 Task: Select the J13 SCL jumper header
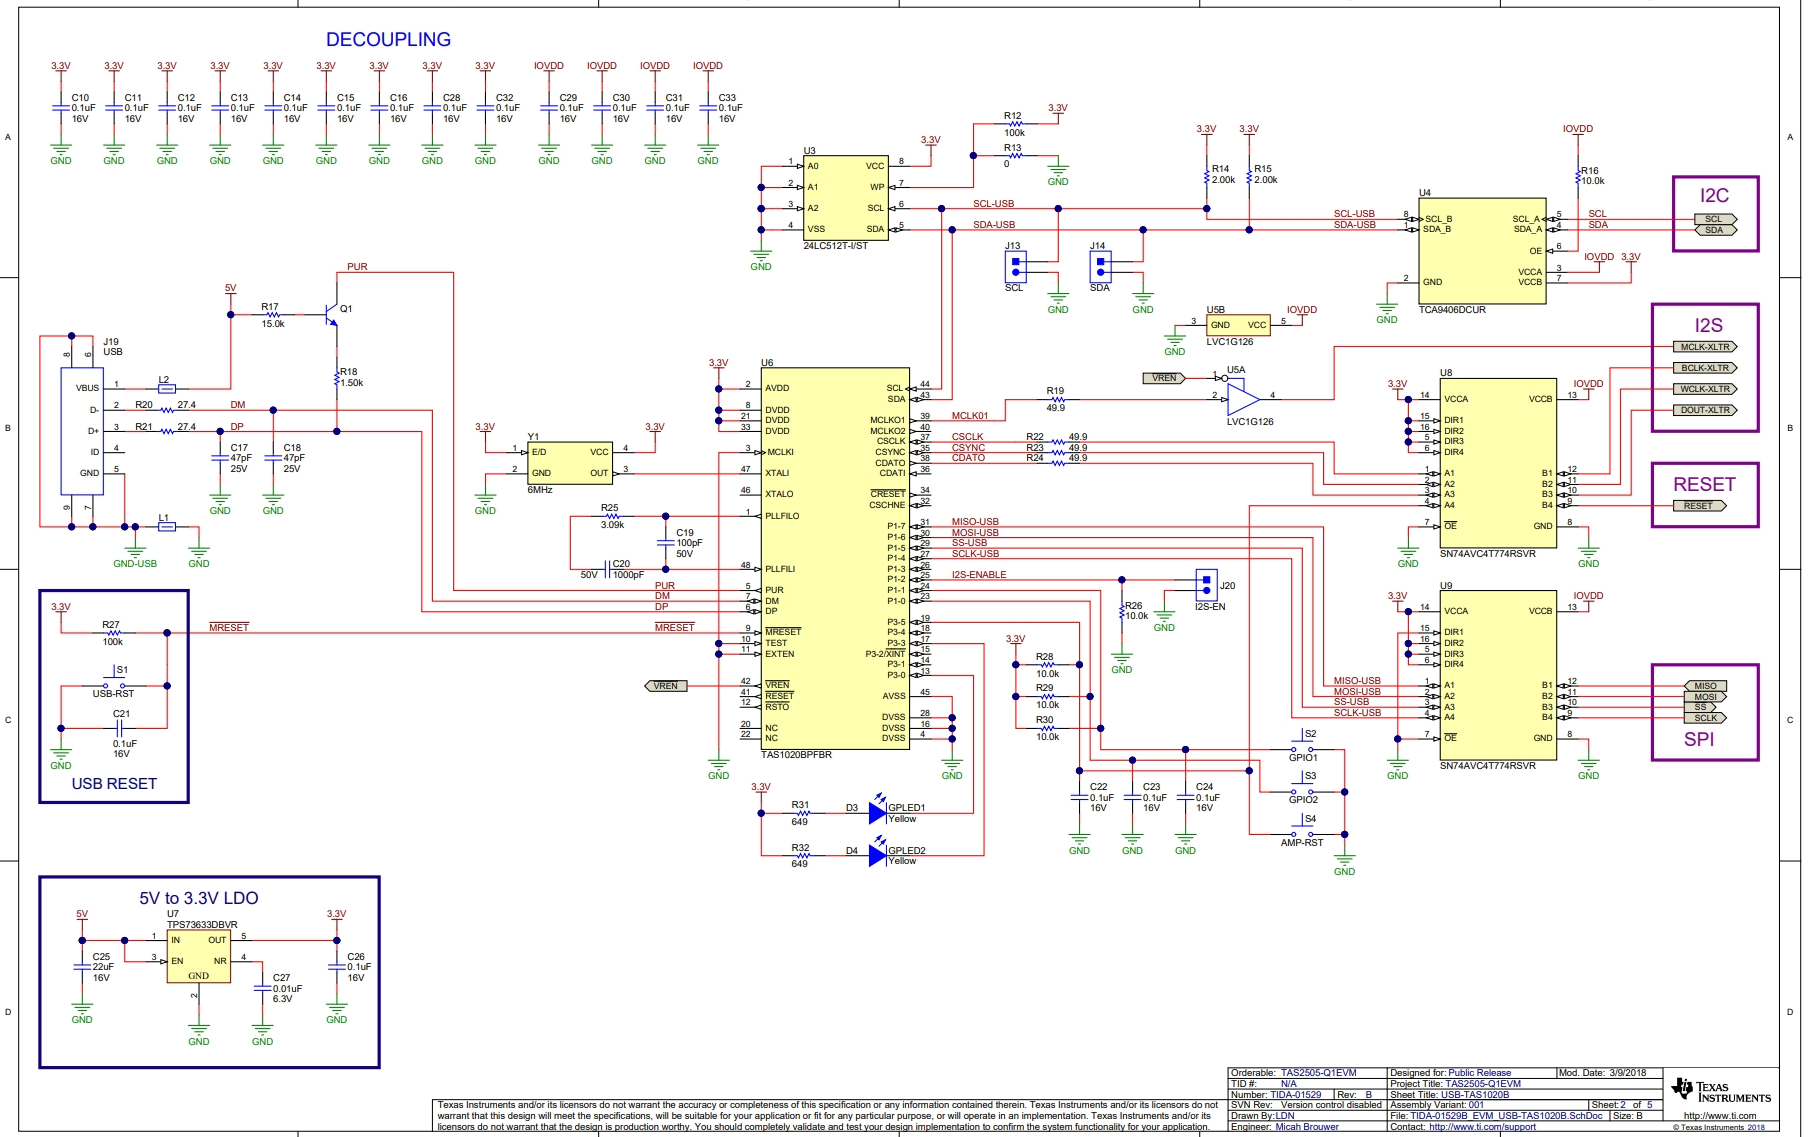(1015, 267)
